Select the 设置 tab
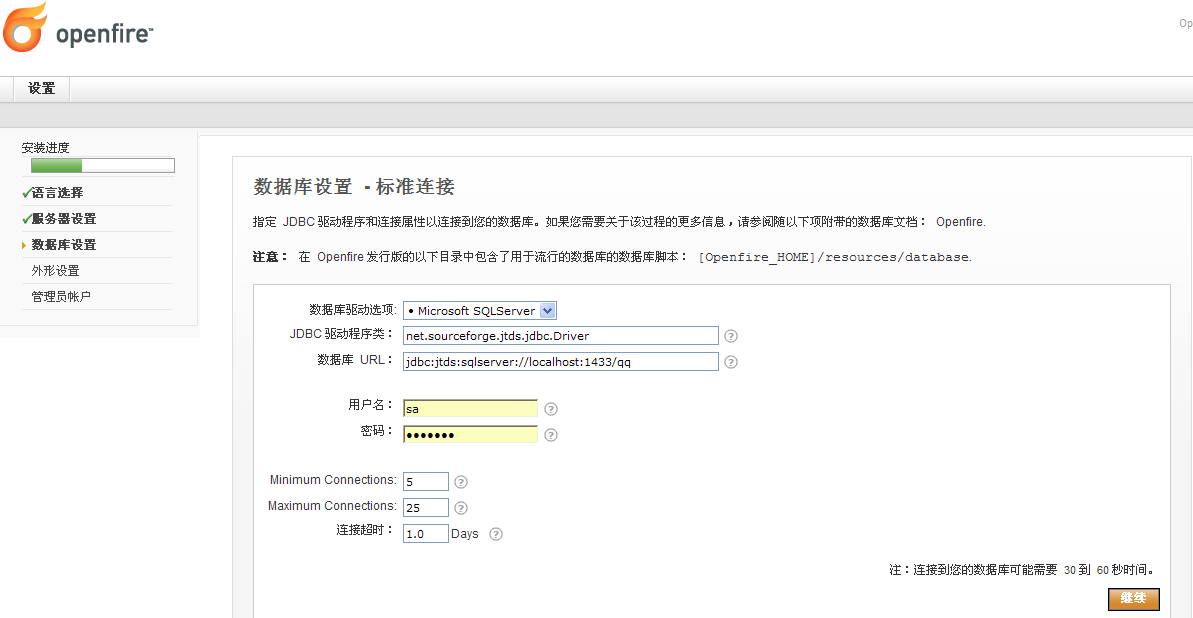 (x=42, y=88)
